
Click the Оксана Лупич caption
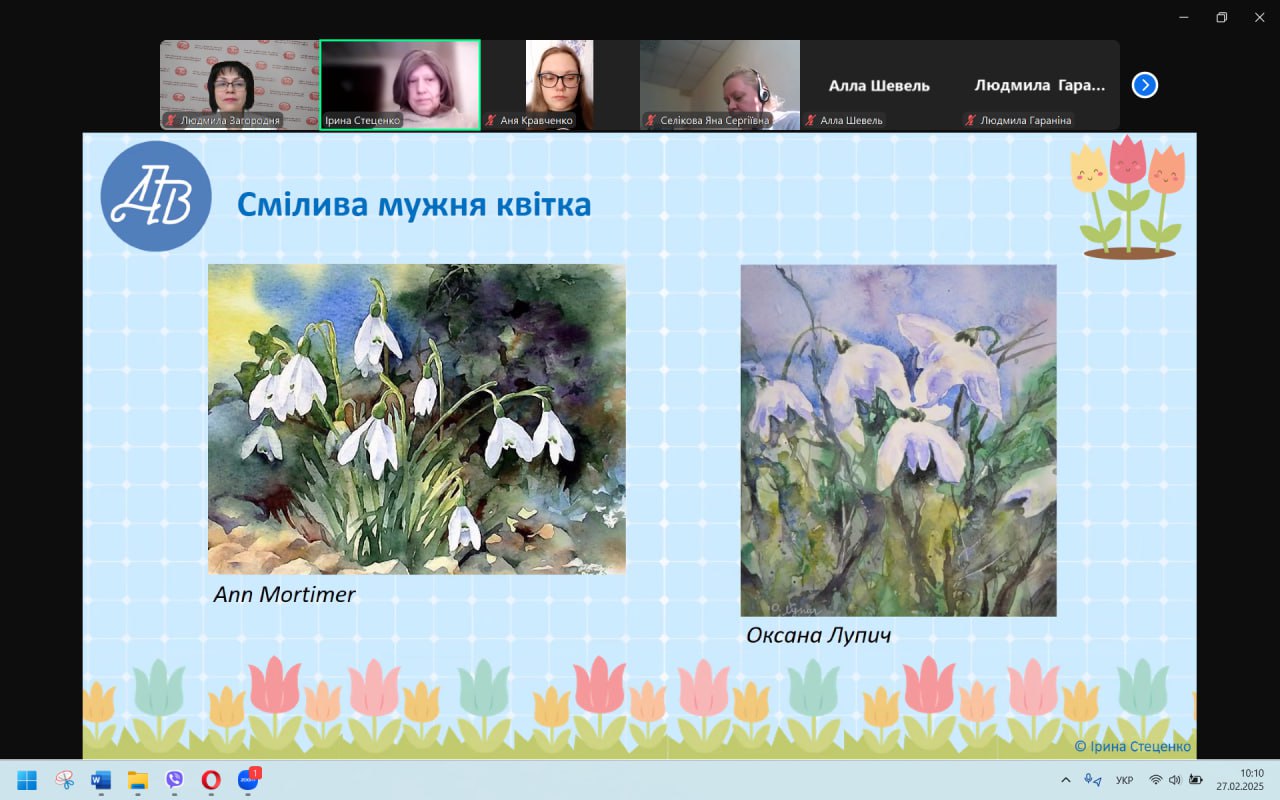tap(818, 636)
